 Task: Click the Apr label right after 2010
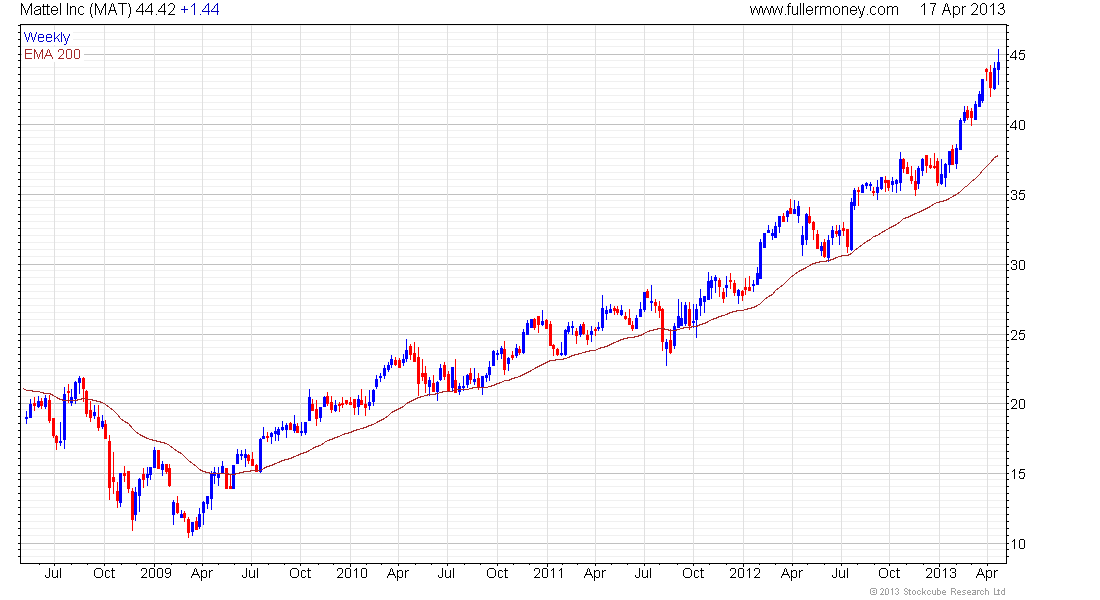click(398, 573)
